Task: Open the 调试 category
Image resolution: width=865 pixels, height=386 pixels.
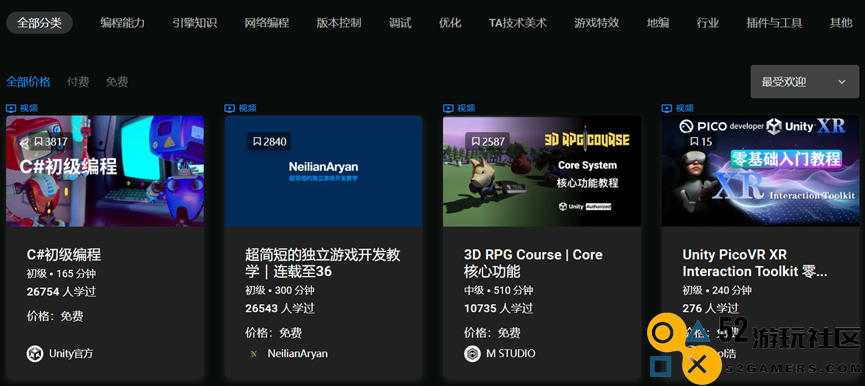Action: click(400, 23)
